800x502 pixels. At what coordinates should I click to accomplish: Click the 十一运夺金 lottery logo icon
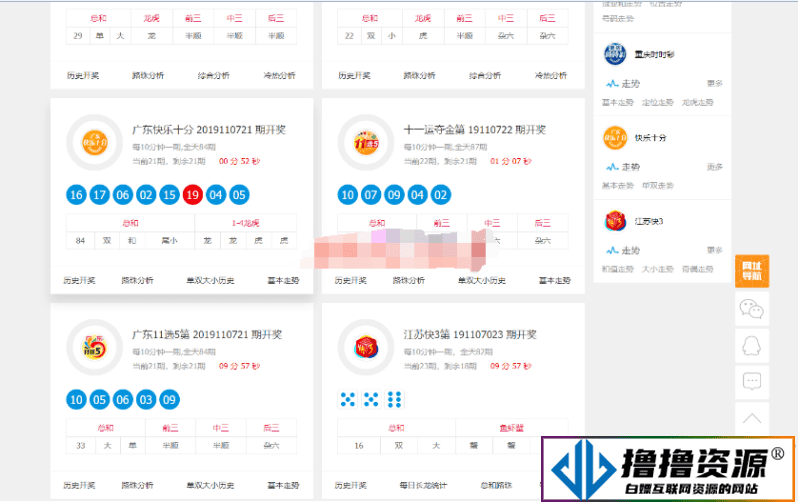[366, 142]
